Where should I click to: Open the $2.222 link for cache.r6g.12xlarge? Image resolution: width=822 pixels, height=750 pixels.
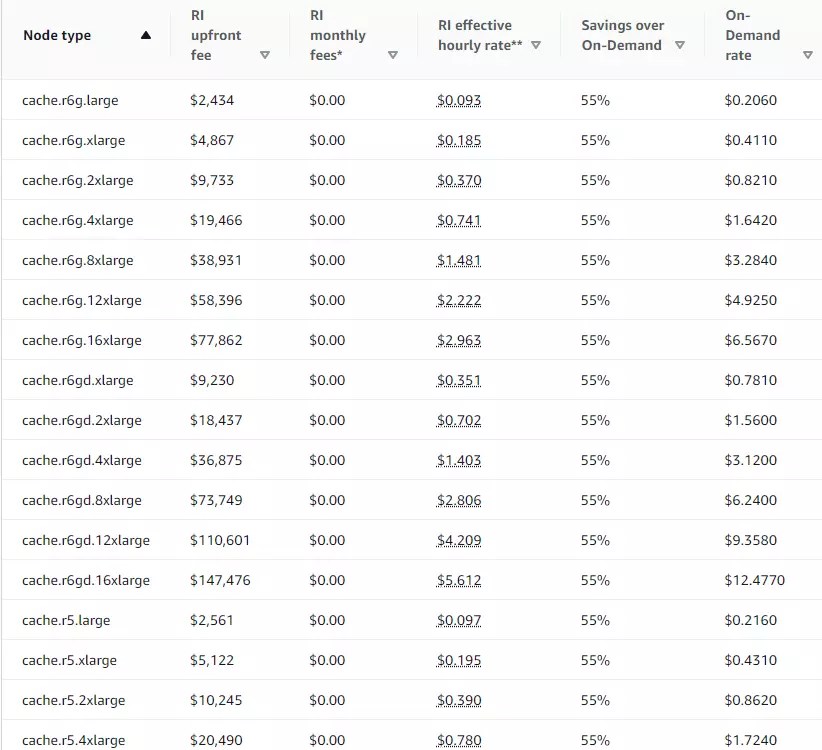tap(459, 300)
